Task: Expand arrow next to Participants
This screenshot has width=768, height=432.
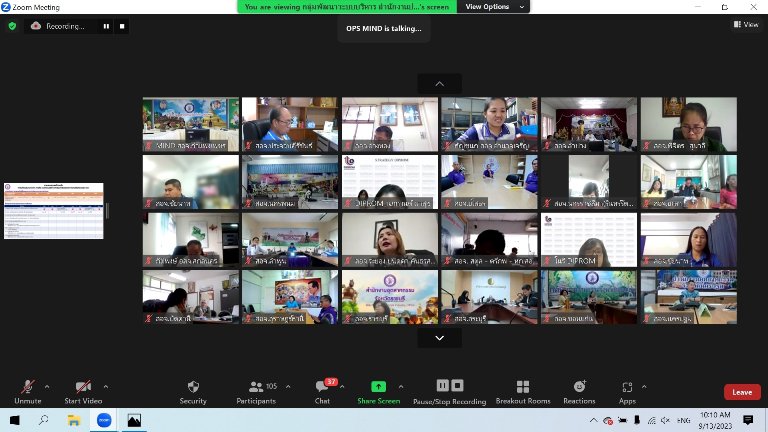Action: pyautogui.click(x=288, y=387)
